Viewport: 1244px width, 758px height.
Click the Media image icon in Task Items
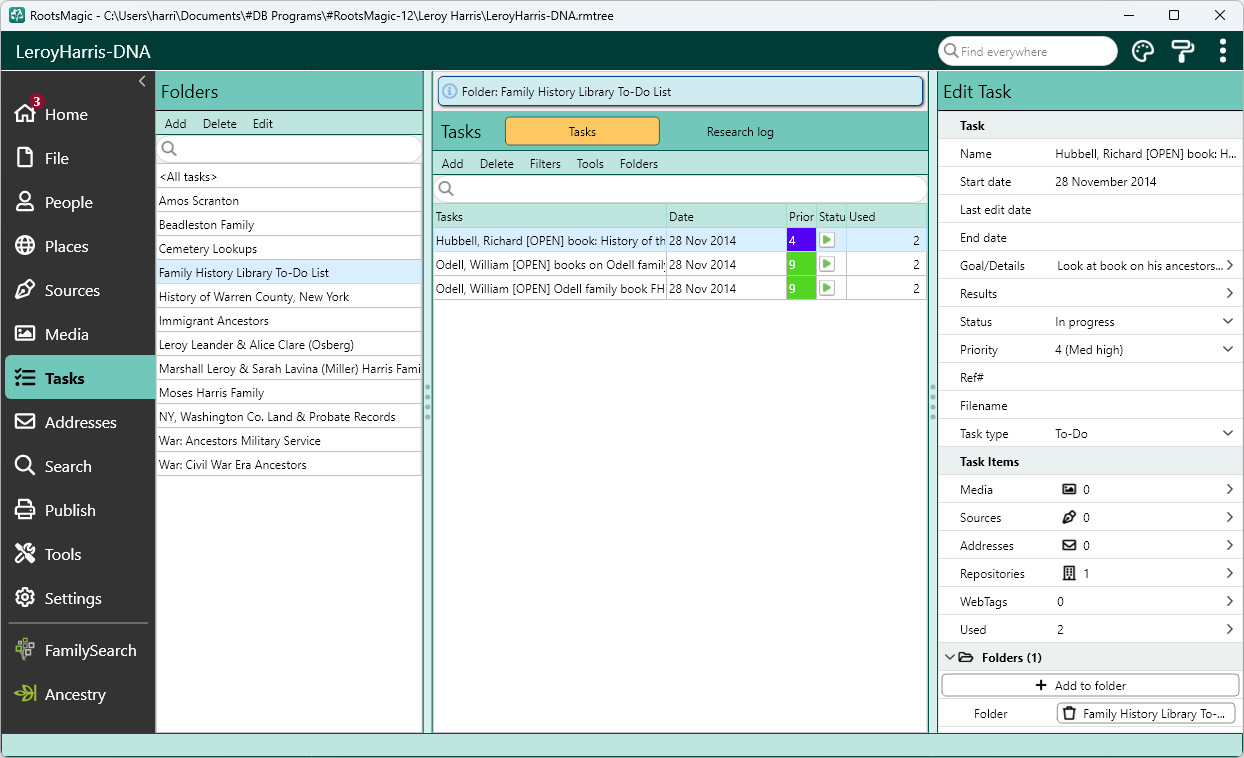tap(1069, 490)
